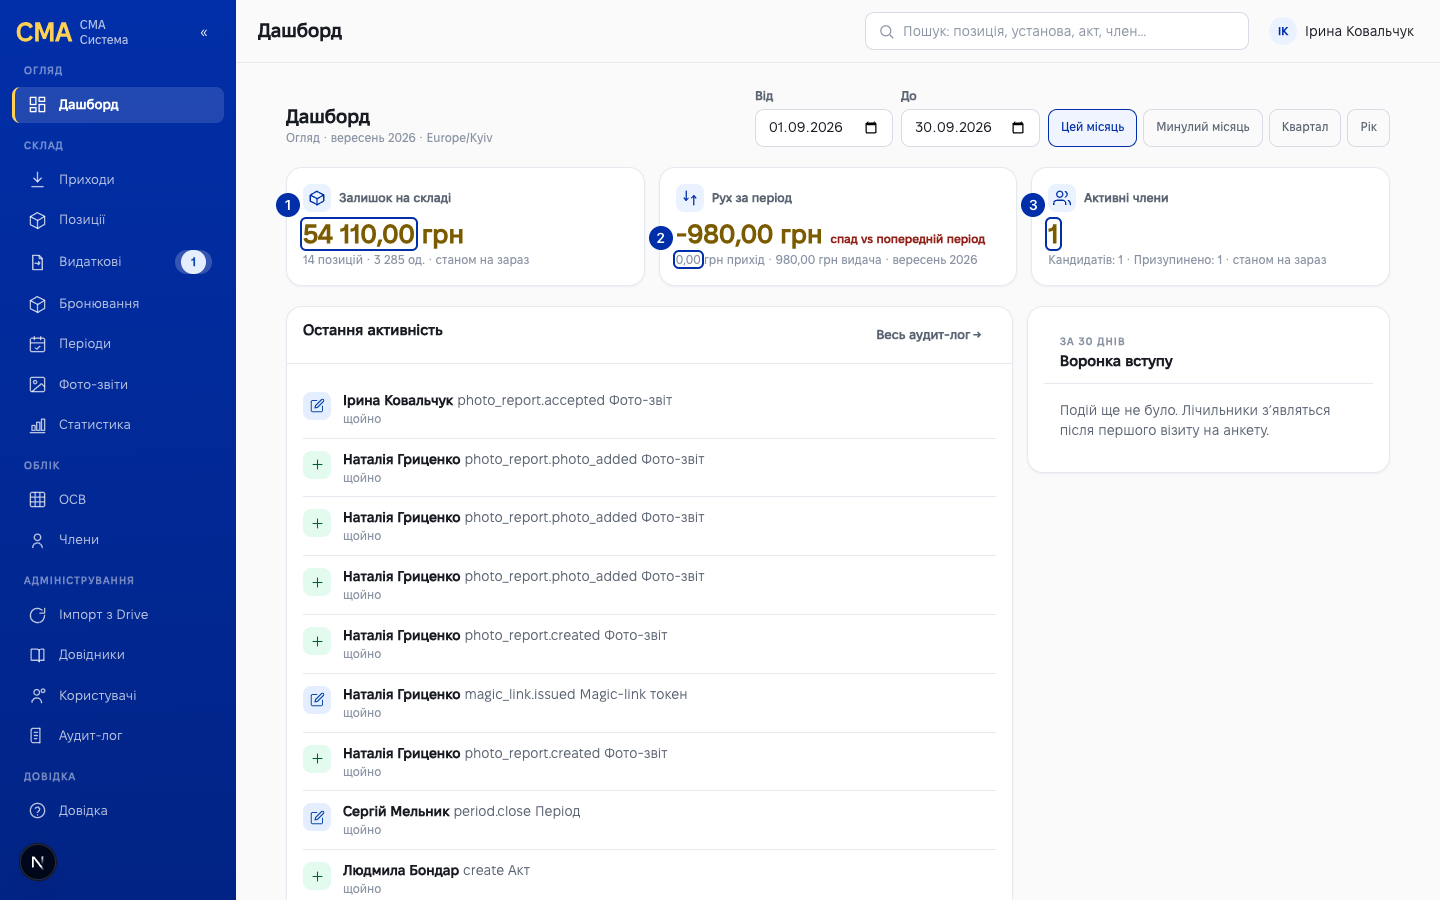Click the Рух за період amount -980,00 грн

[x=749, y=234]
